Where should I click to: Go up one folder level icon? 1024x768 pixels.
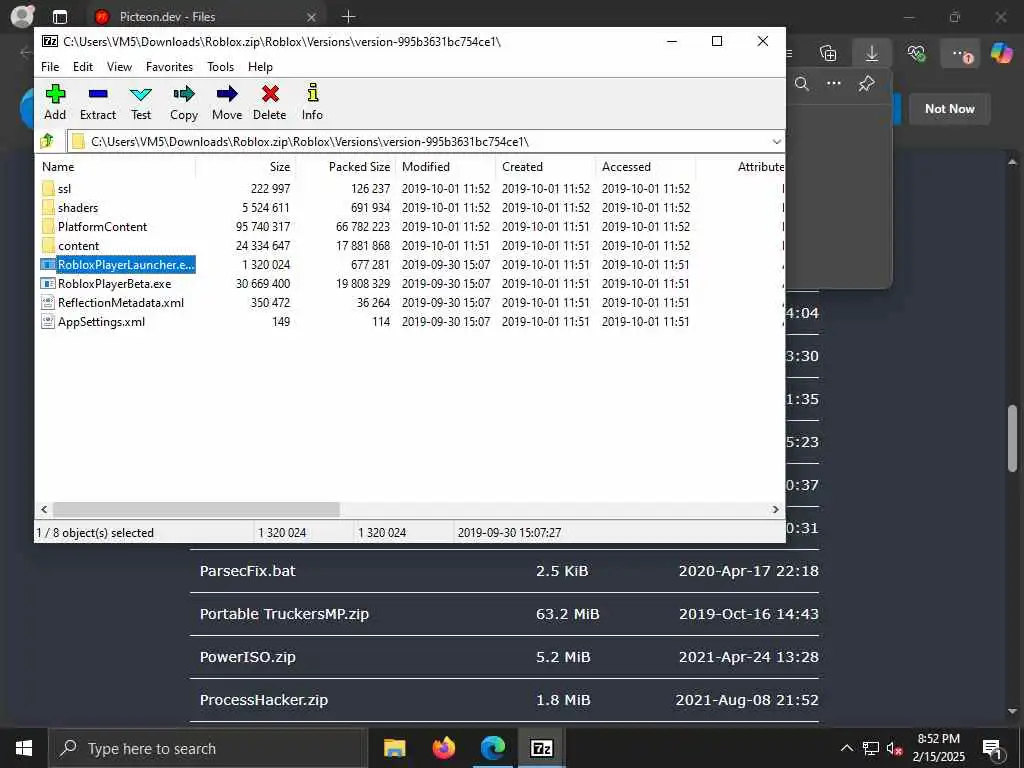47,141
